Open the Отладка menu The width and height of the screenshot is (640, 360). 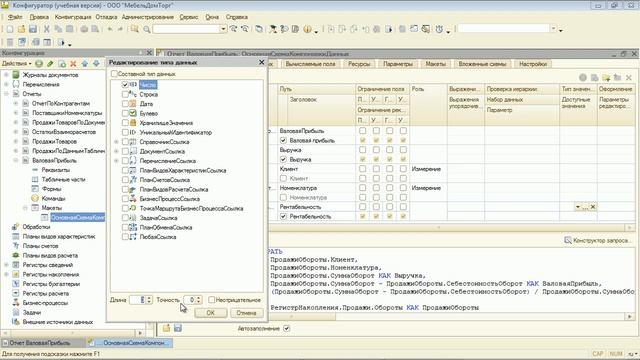[106, 17]
